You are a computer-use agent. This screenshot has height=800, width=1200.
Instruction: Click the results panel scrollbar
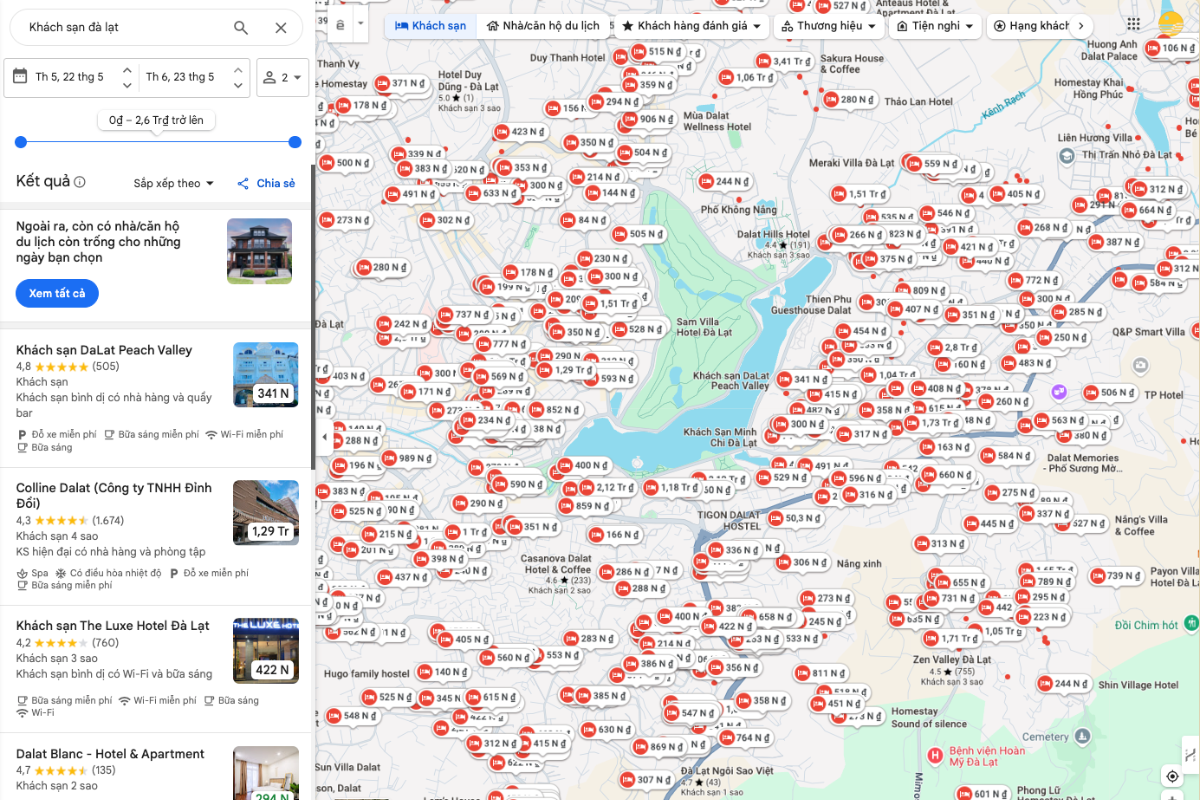pos(312,316)
